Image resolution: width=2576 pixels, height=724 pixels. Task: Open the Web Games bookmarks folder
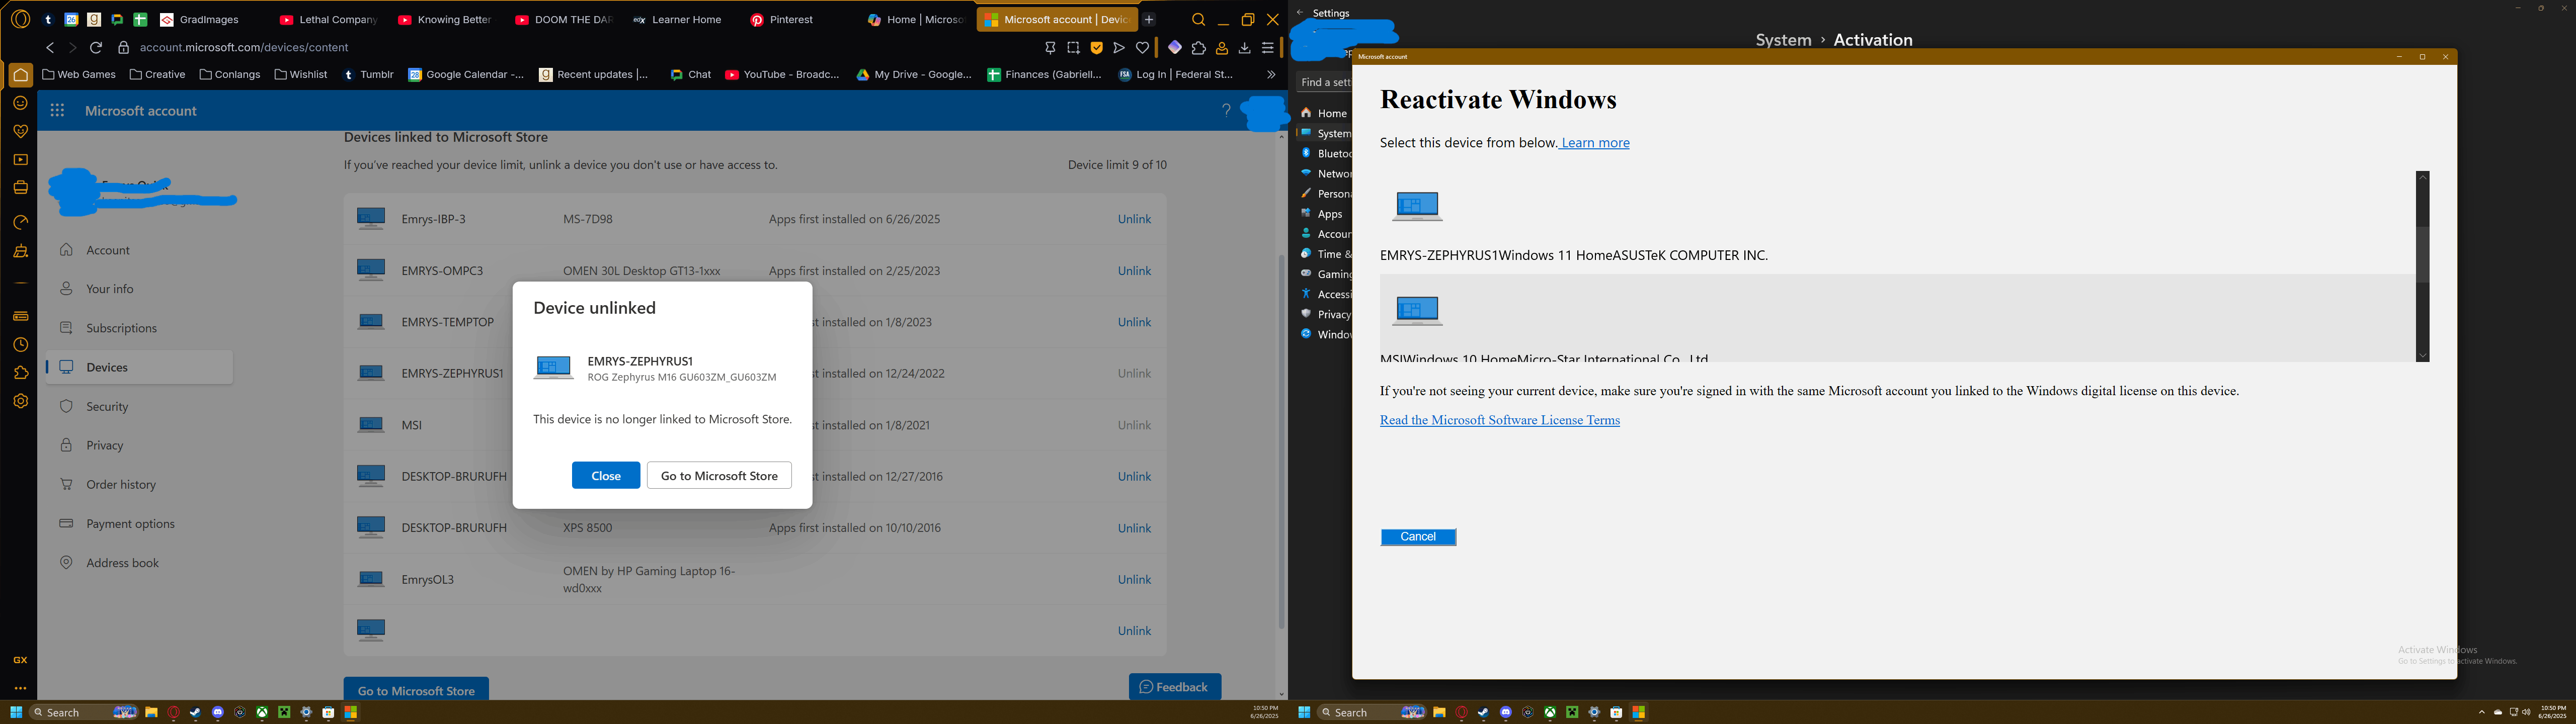coord(79,75)
